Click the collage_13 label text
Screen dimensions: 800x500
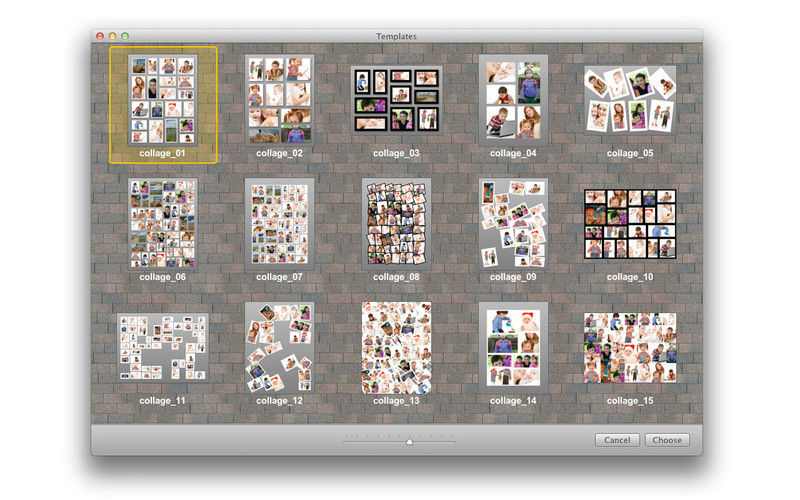coord(396,401)
